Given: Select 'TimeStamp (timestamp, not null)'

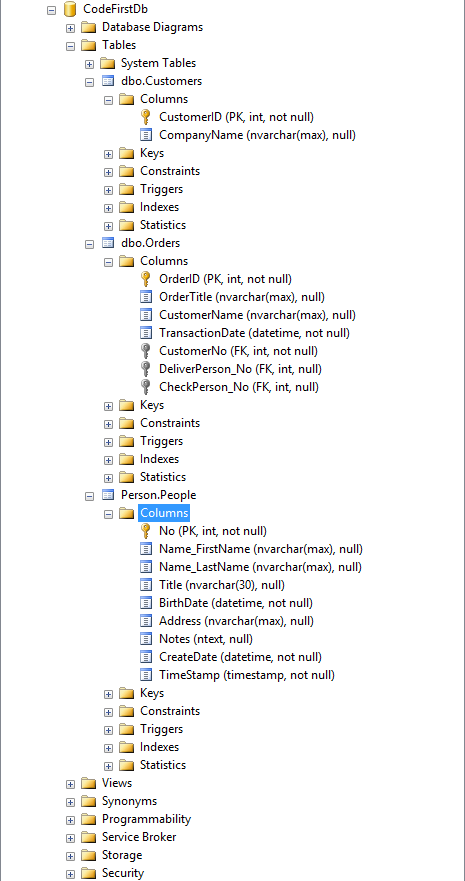Looking at the screenshot, I should (x=247, y=675).
